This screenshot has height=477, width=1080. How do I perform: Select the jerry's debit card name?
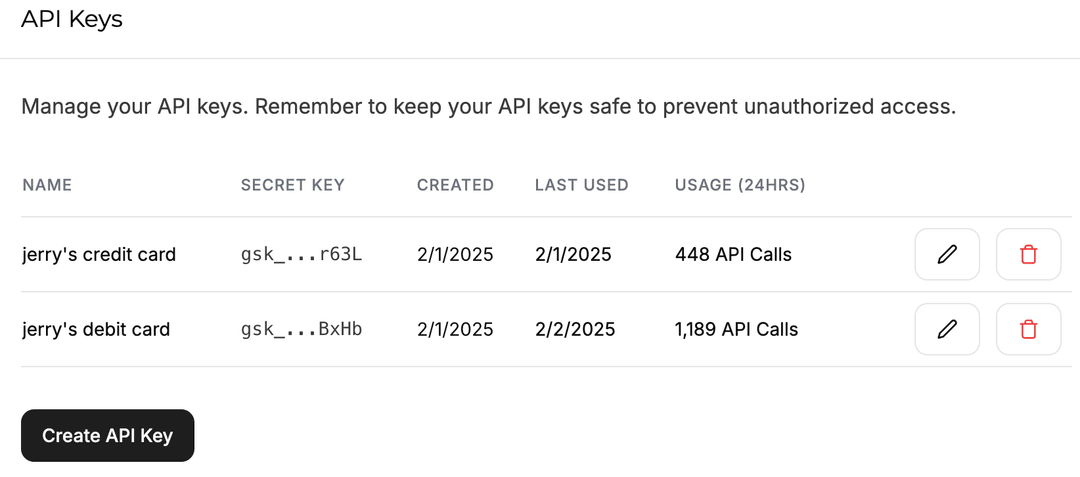[96, 329]
